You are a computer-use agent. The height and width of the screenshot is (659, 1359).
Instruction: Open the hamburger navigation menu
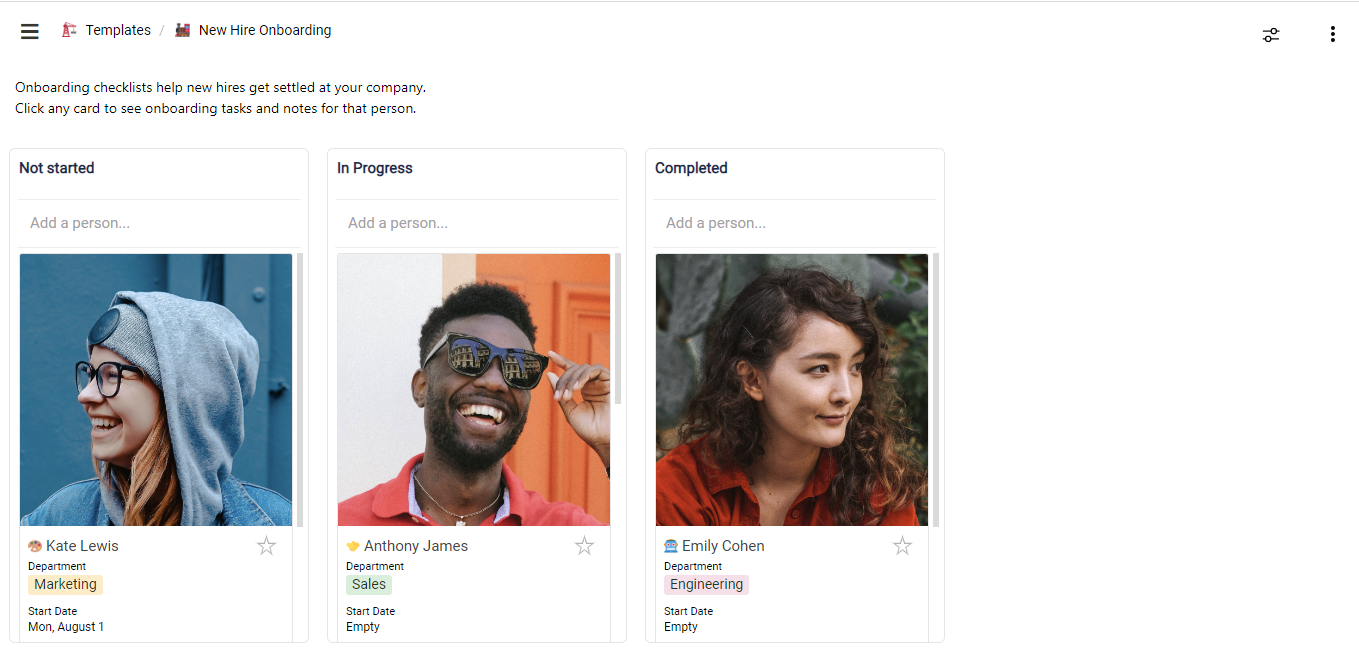pos(30,31)
